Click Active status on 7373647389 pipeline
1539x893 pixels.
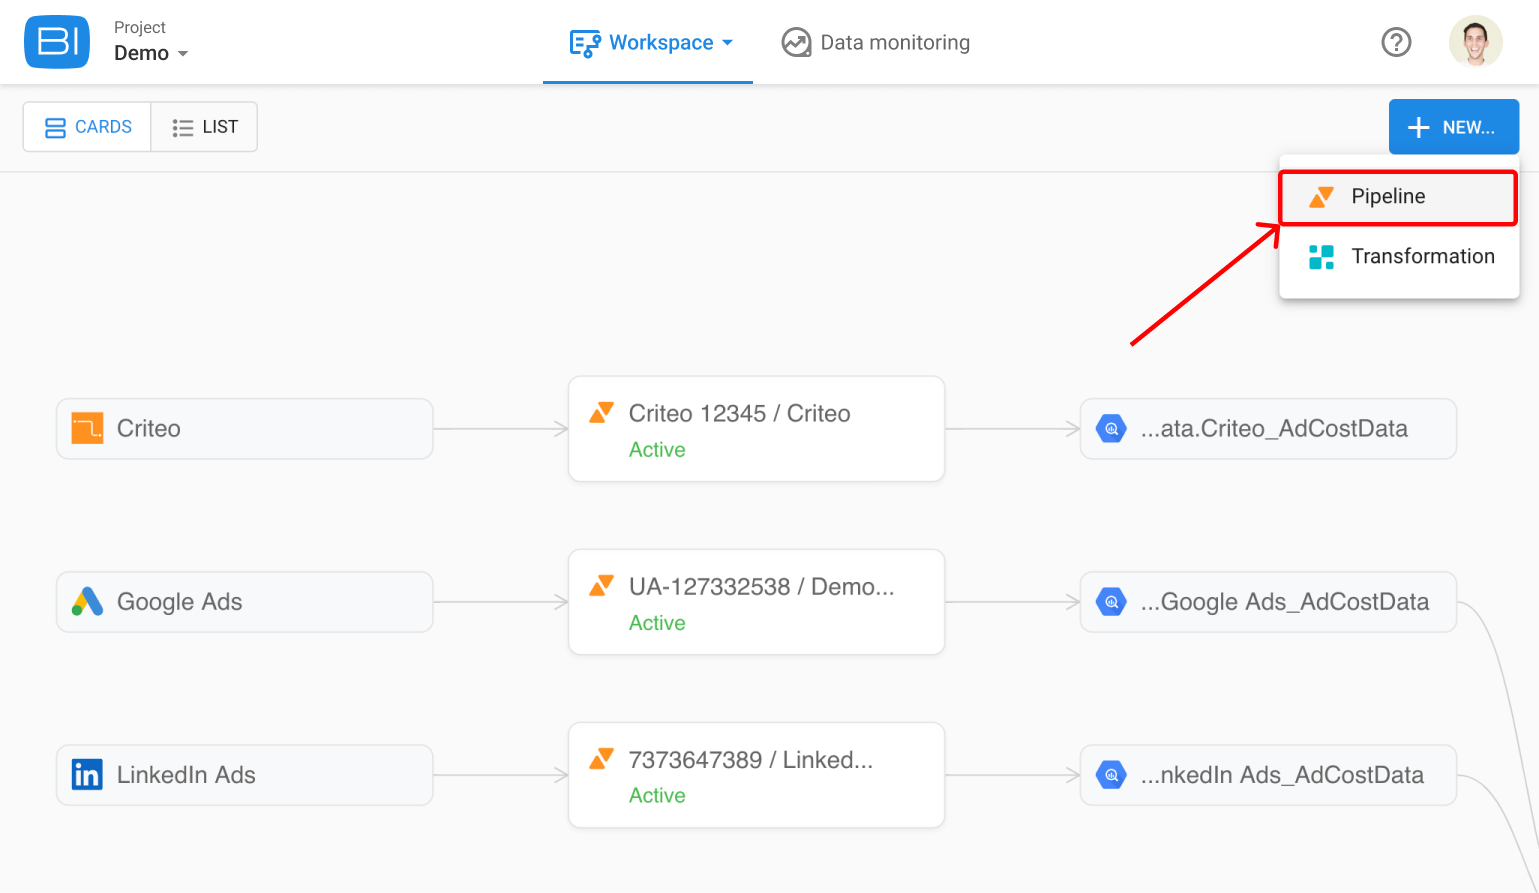click(657, 796)
